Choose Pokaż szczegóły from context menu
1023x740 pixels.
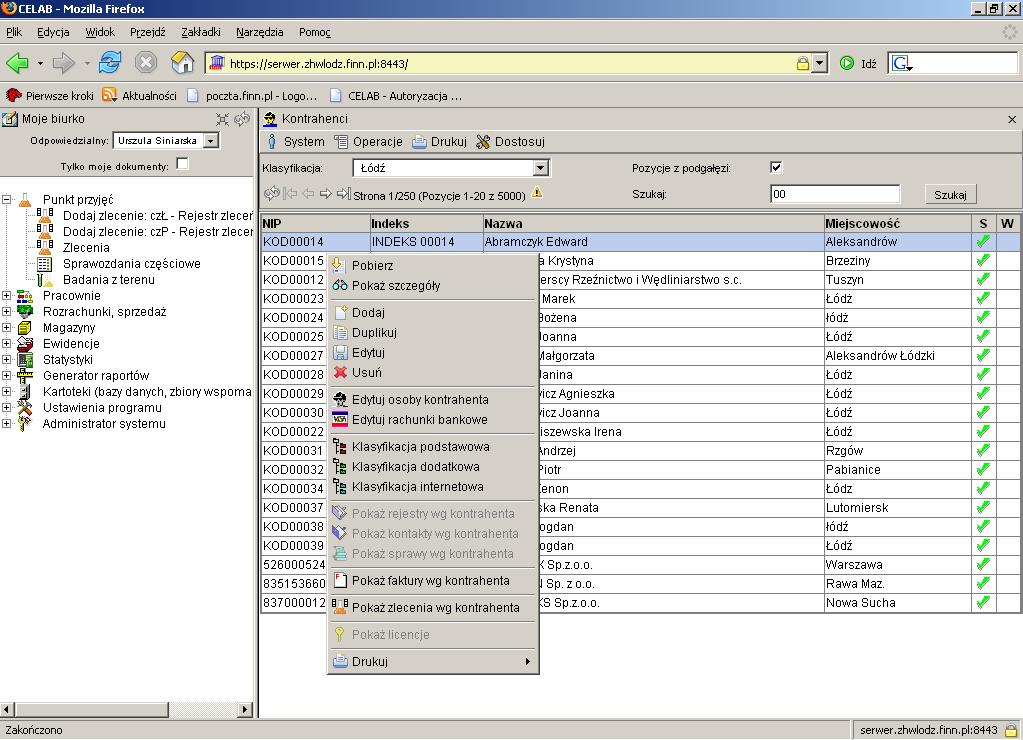[432, 286]
